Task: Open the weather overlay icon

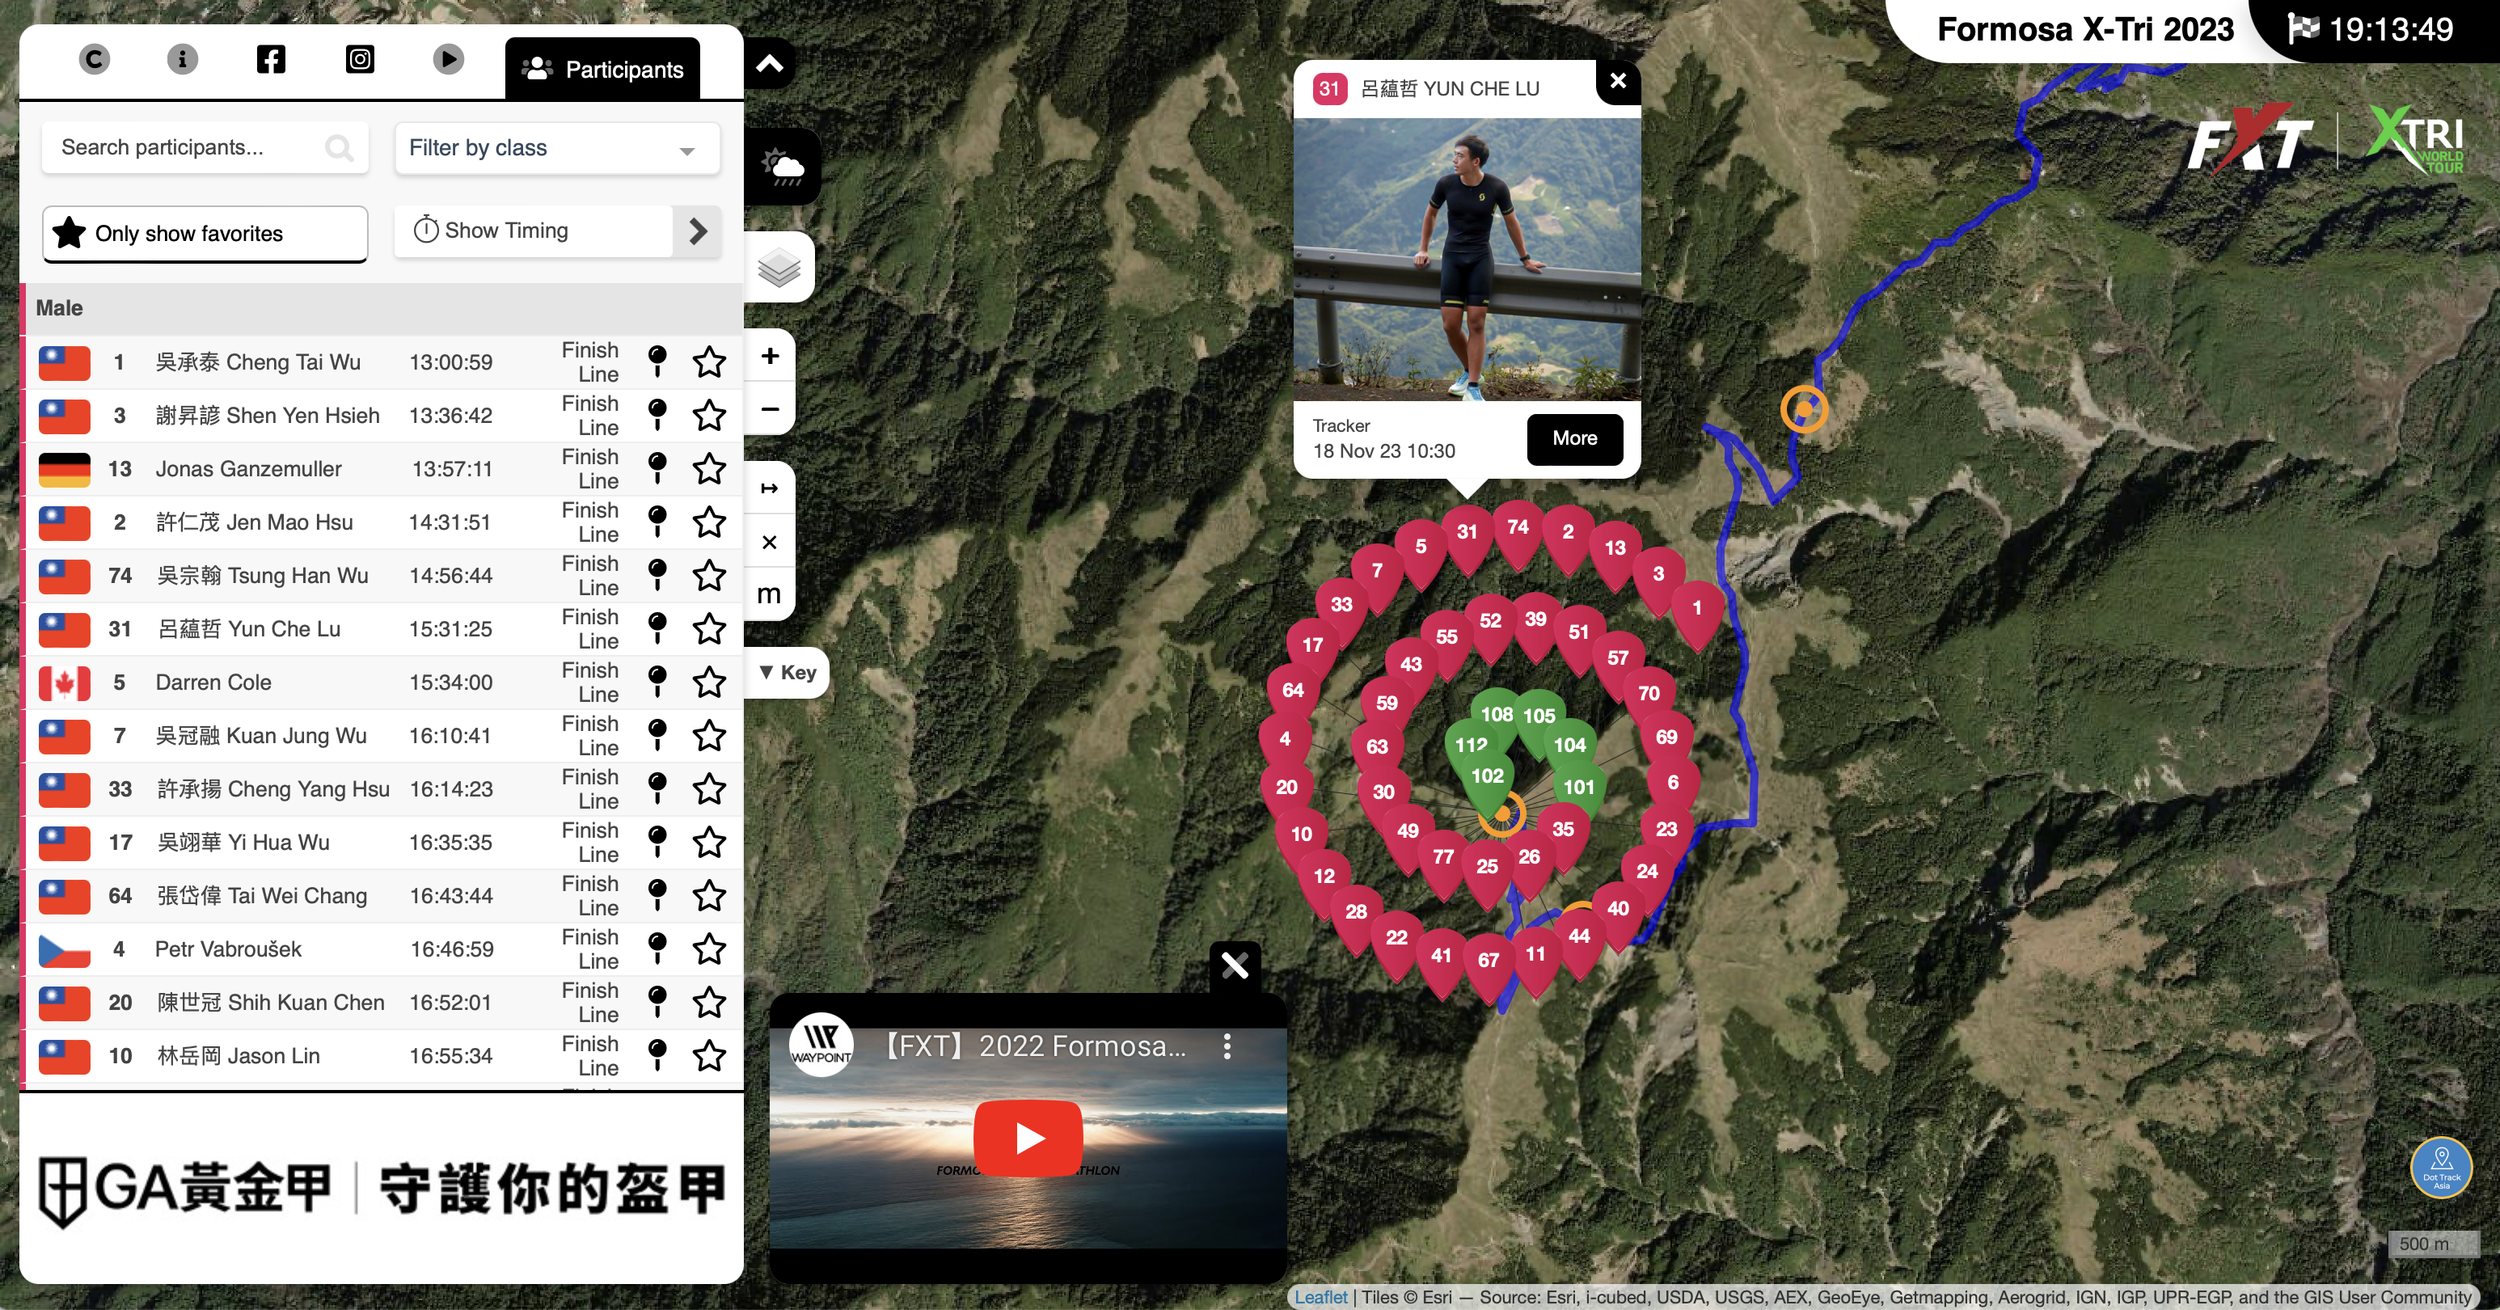Action: (782, 166)
